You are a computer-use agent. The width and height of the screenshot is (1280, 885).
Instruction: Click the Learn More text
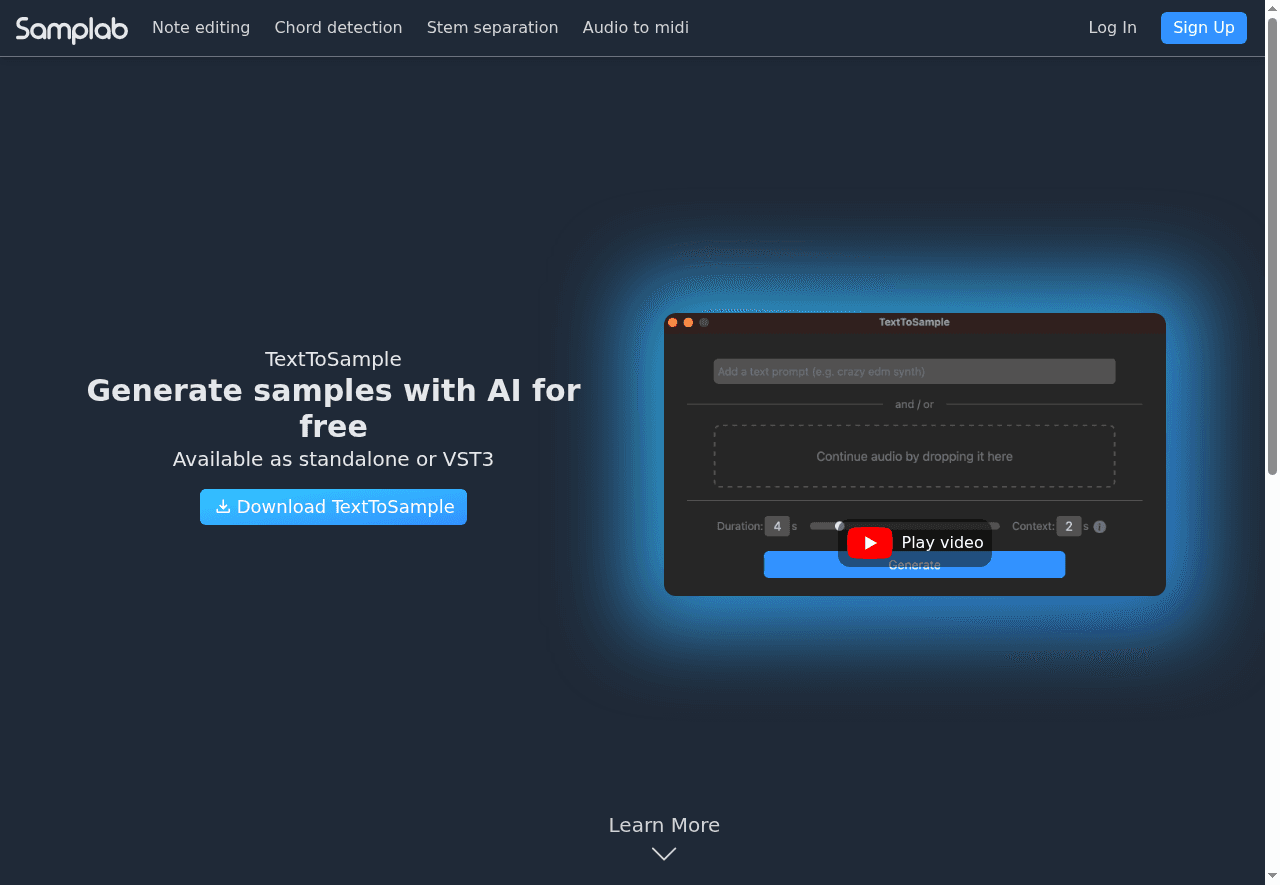pyautogui.click(x=664, y=825)
